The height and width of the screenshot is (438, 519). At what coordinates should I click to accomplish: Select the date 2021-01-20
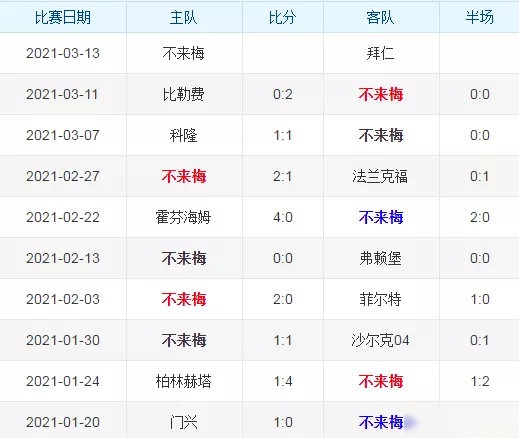tap(63, 422)
